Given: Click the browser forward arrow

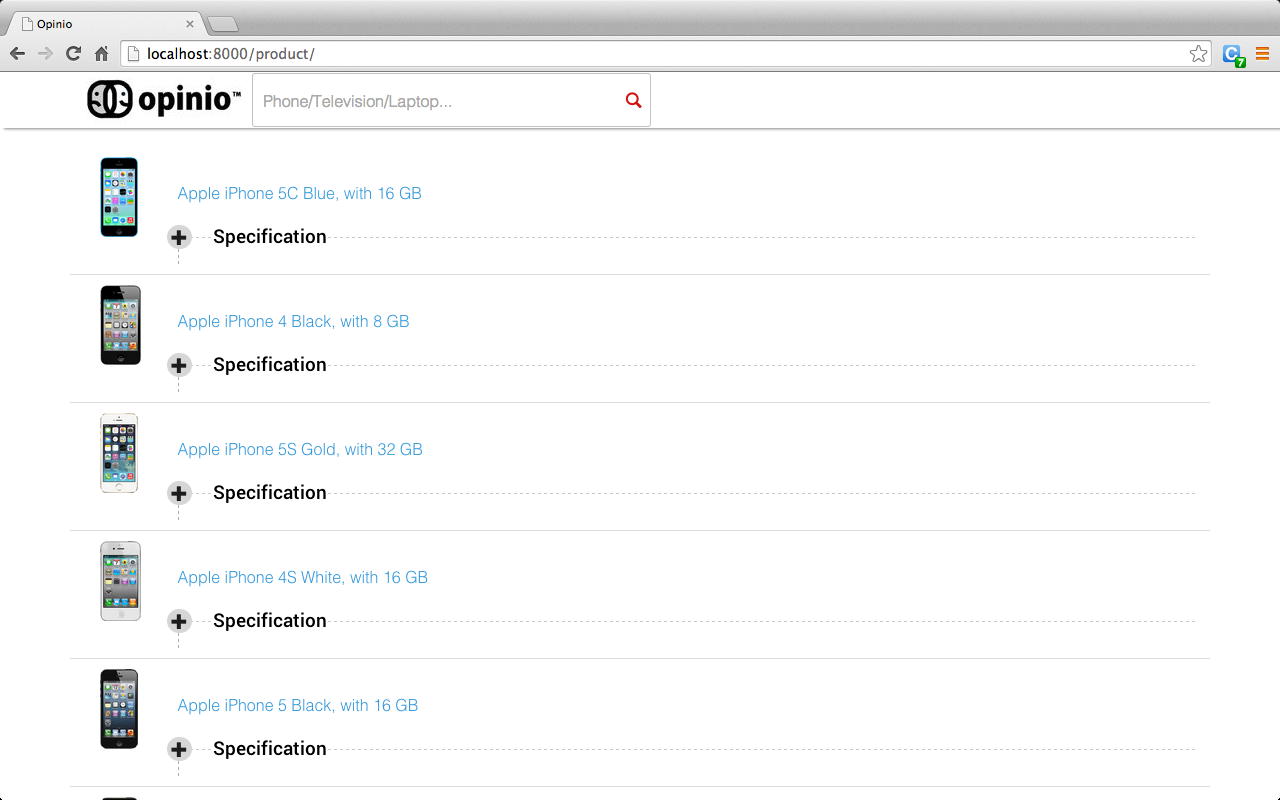Looking at the screenshot, I should tap(45, 54).
